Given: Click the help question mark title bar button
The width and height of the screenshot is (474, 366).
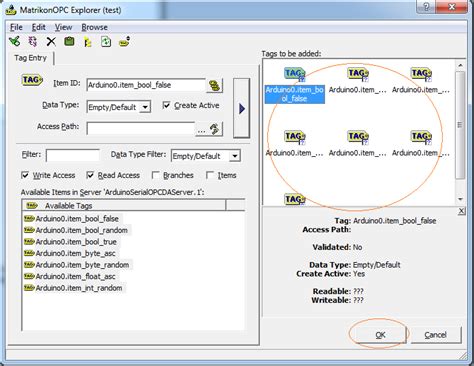Looking at the screenshot, I should click(426, 7).
